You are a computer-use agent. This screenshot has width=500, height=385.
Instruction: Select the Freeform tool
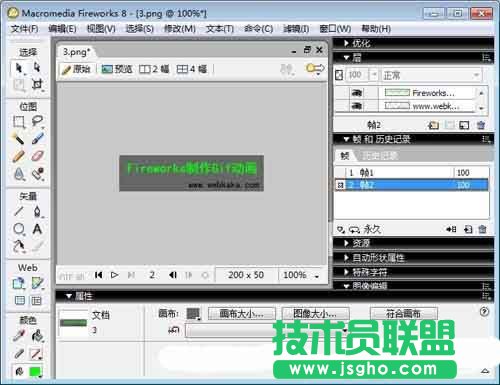(x=19, y=246)
